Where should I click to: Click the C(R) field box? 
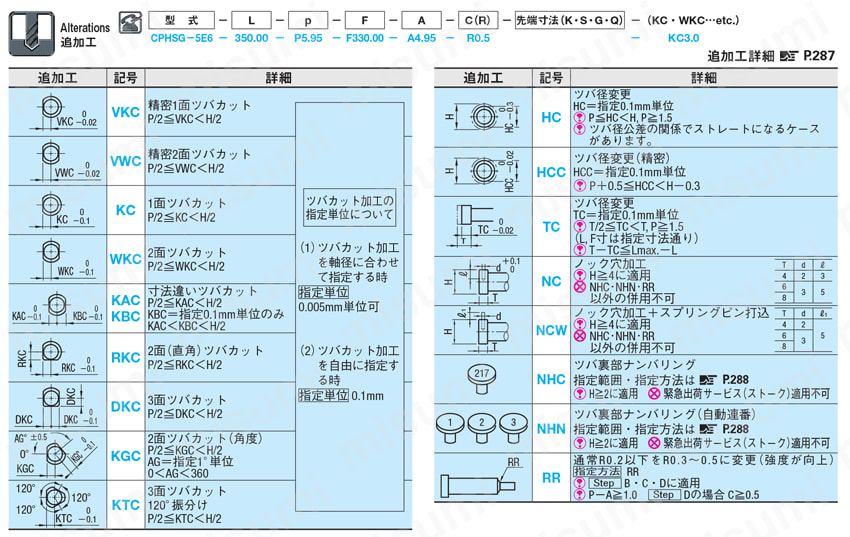(478, 21)
